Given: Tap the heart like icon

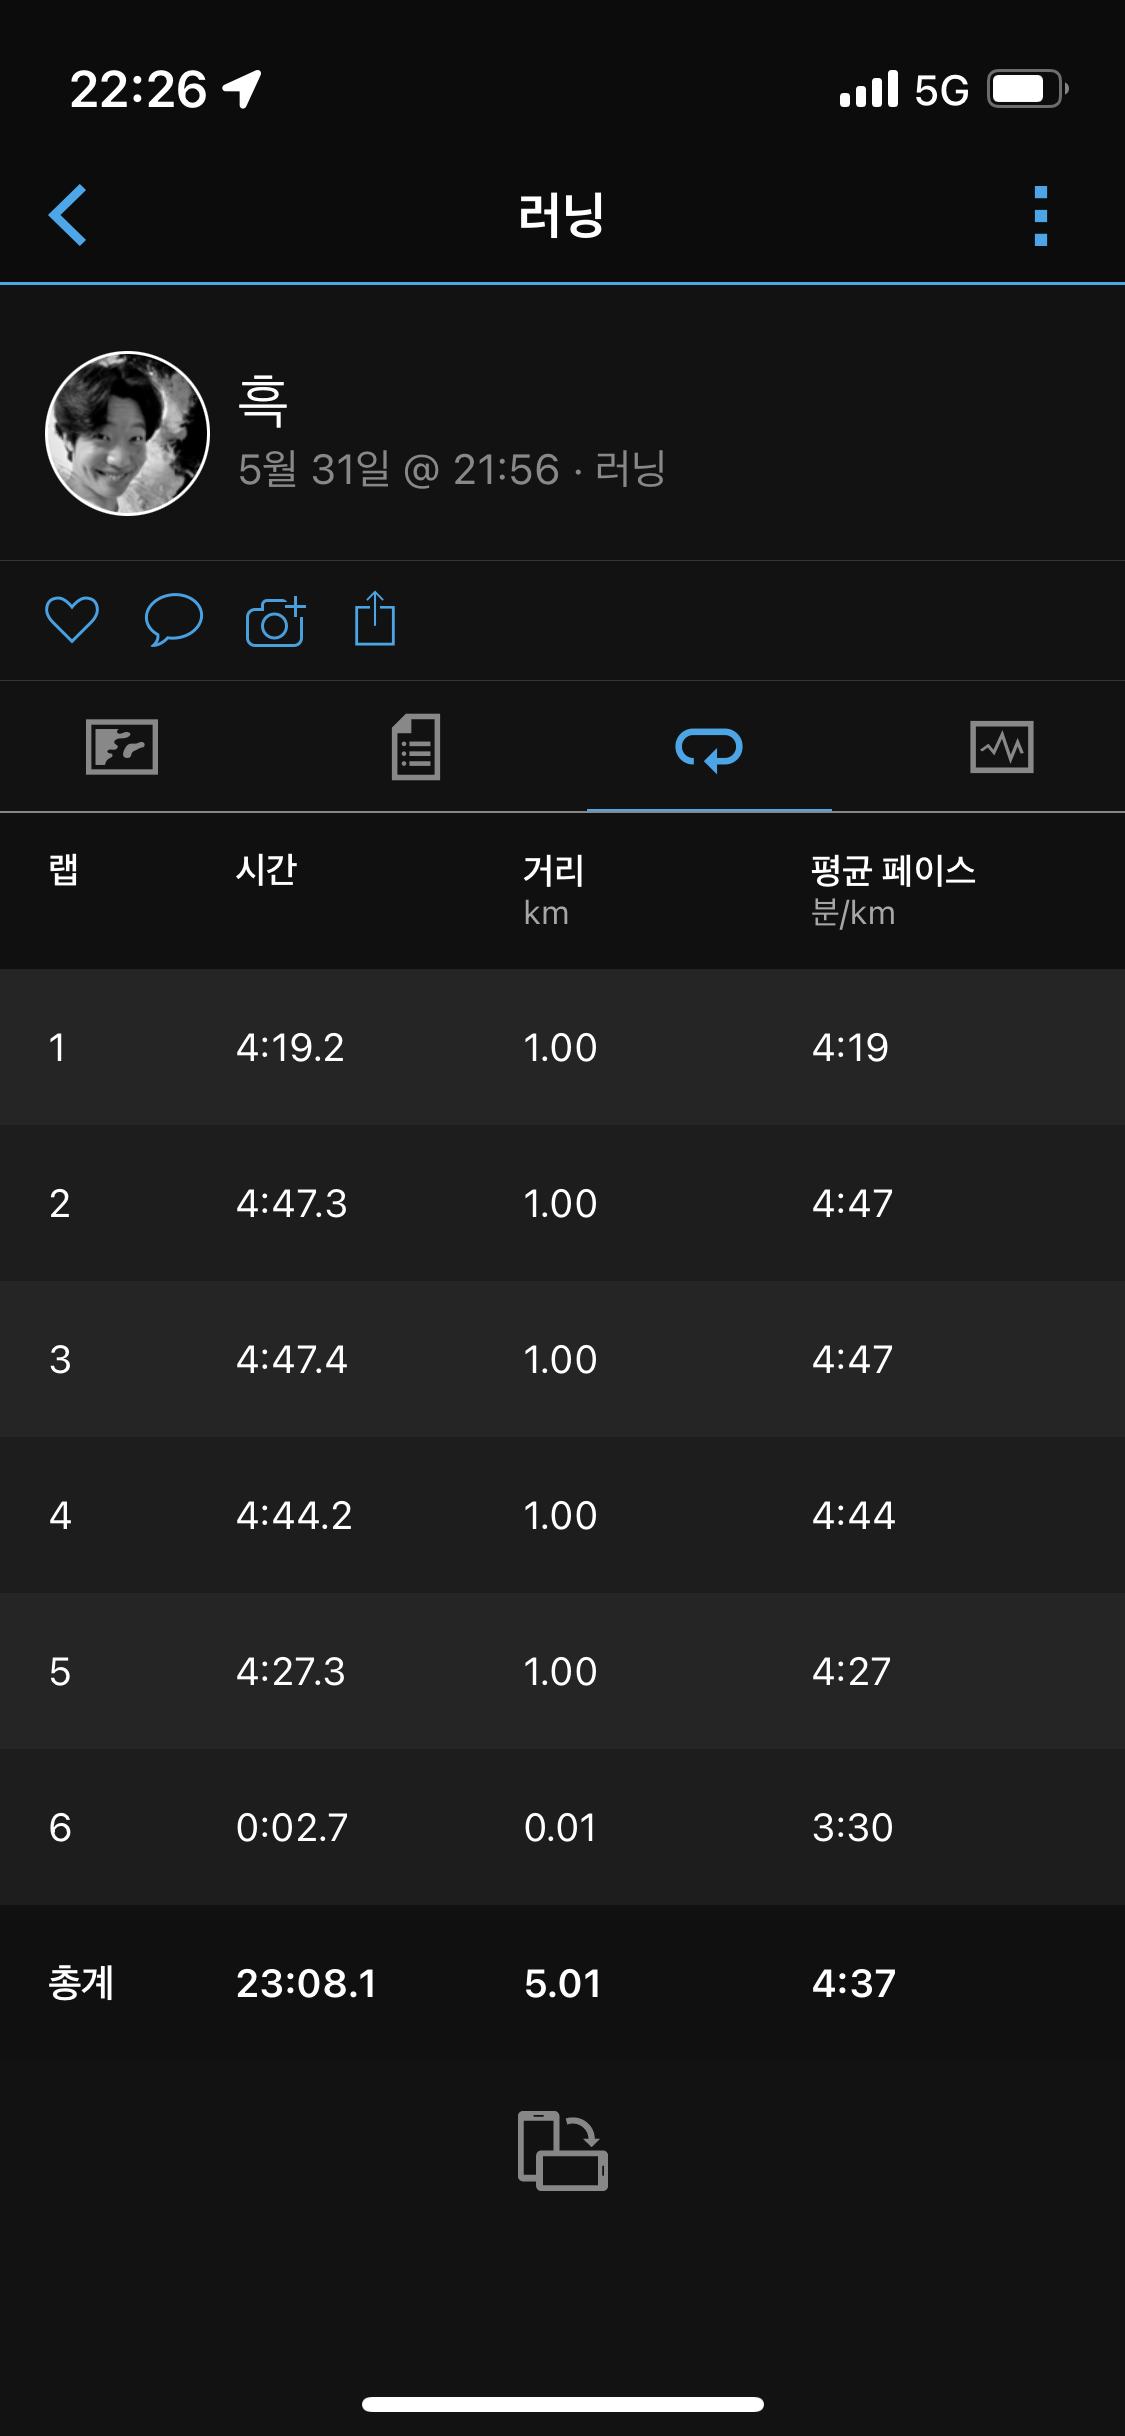Looking at the screenshot, I should [72, 620].
